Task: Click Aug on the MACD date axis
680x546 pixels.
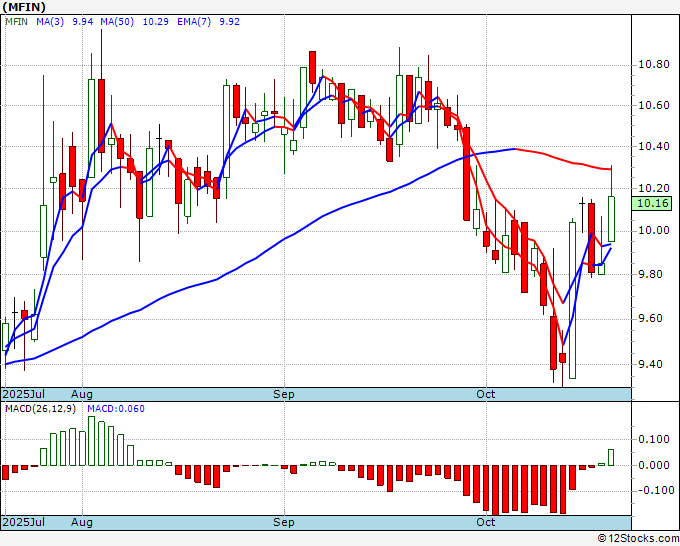Action: click(x=82, y=522)
